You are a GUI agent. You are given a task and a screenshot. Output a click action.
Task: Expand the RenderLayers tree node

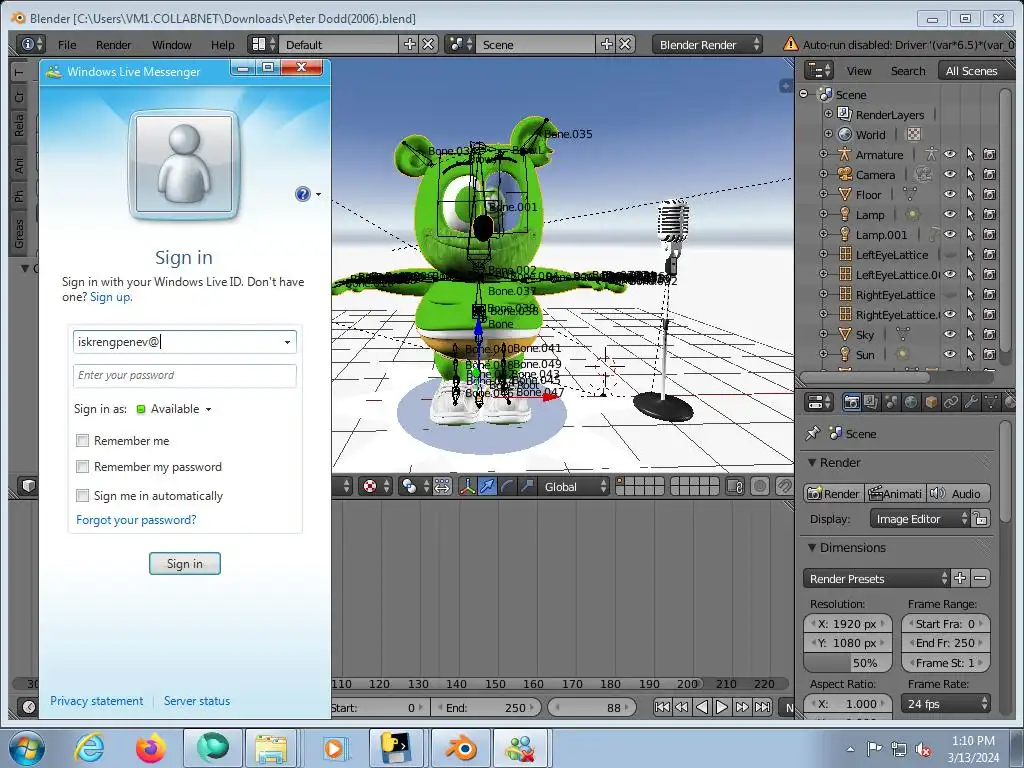pyautogui.click(x=829, y=114)
